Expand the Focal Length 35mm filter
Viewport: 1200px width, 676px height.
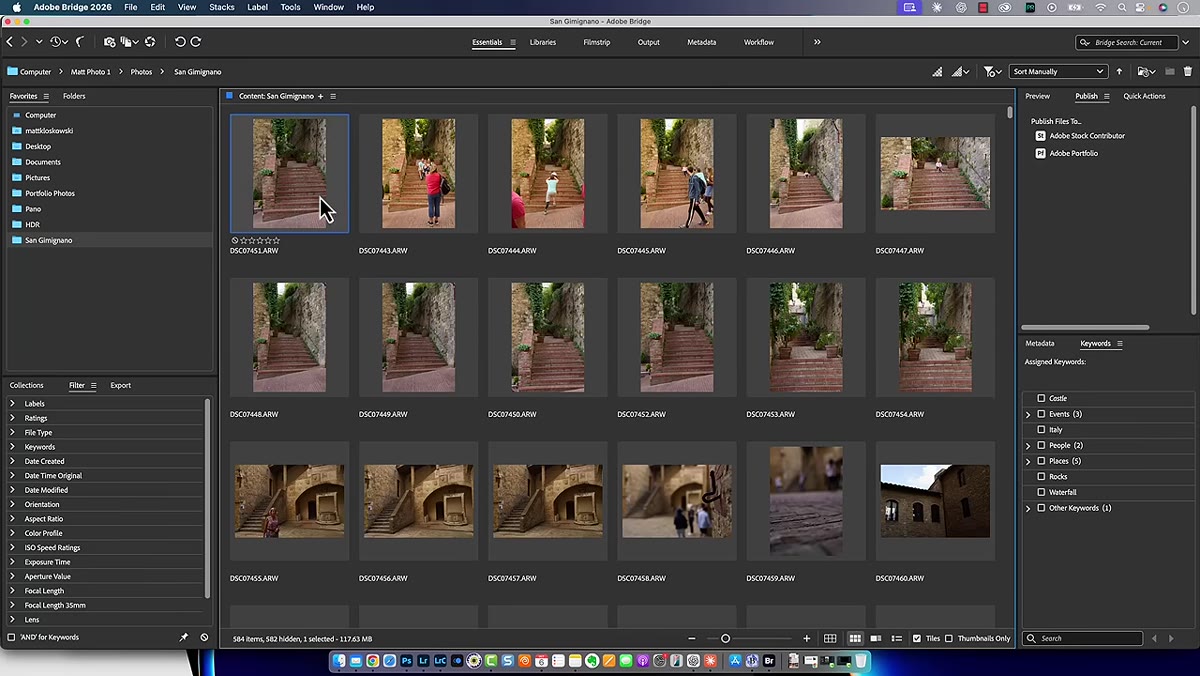[12, 605]
